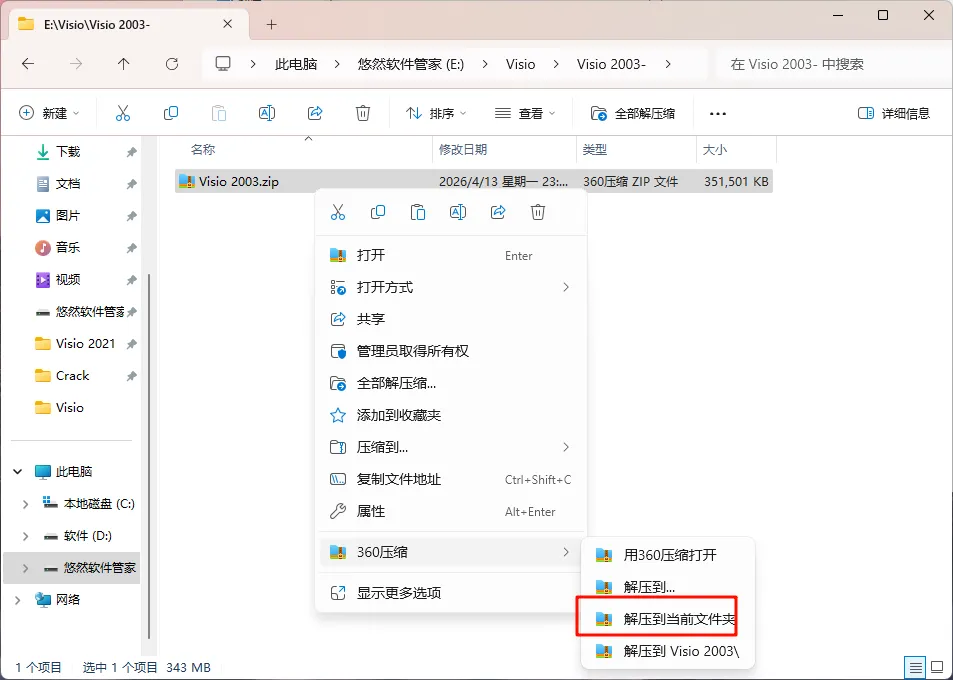
Task: Select the Visio 2003.zip file
Action: [x=473, y=181]
